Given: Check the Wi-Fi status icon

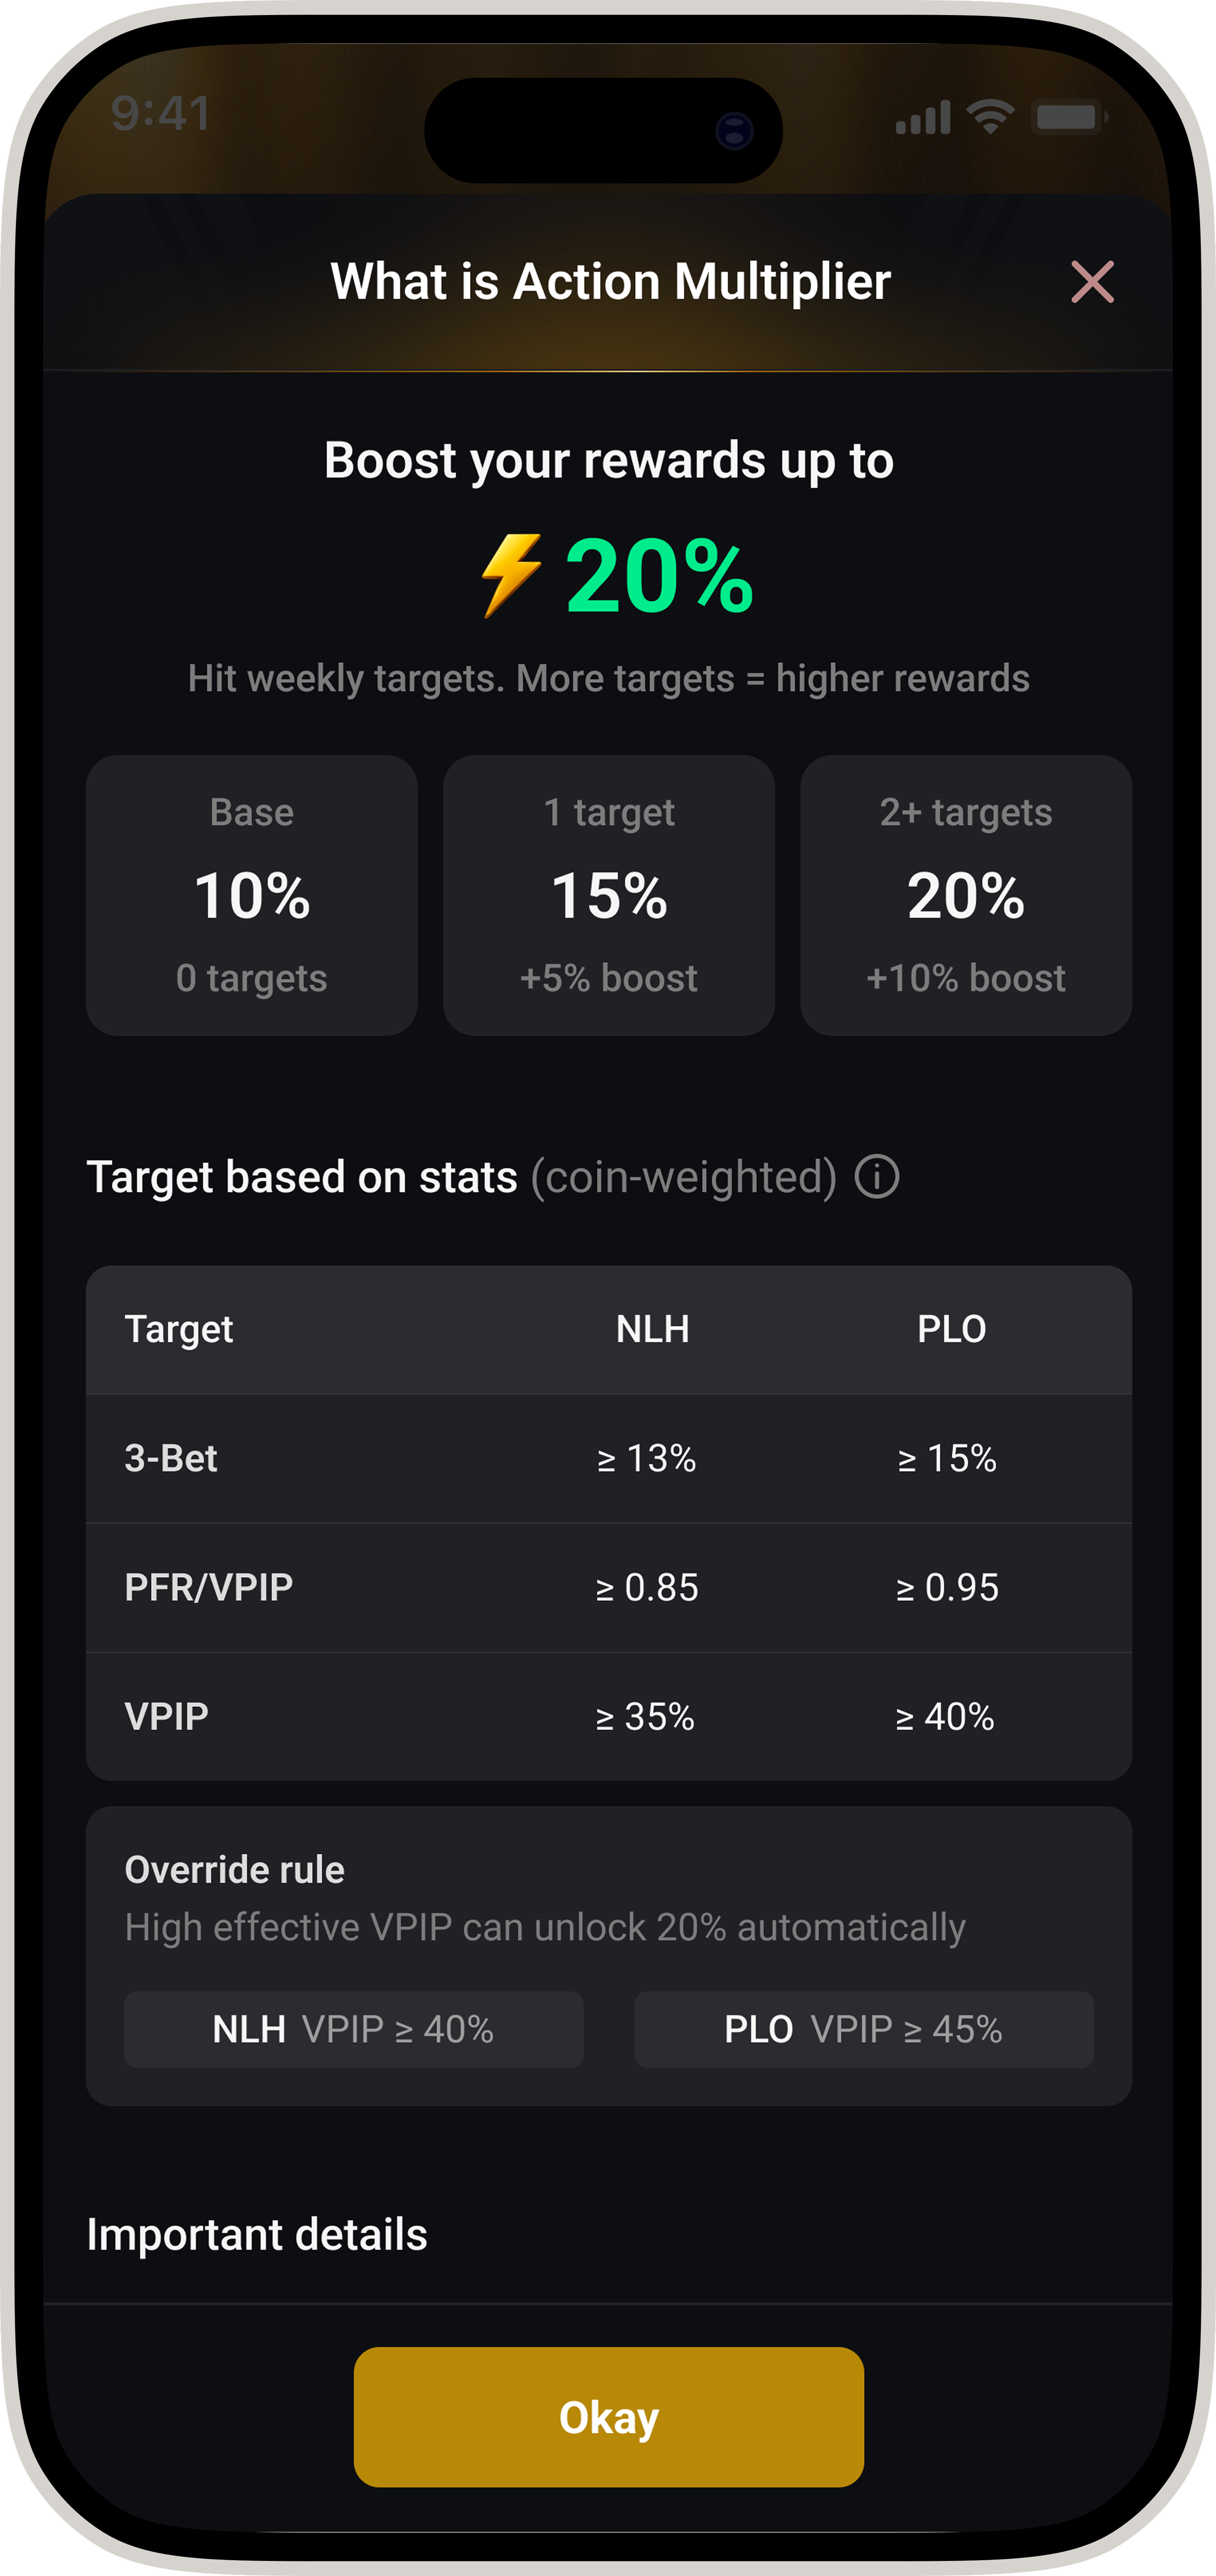Looking at the screenshot, I should 990,117.
